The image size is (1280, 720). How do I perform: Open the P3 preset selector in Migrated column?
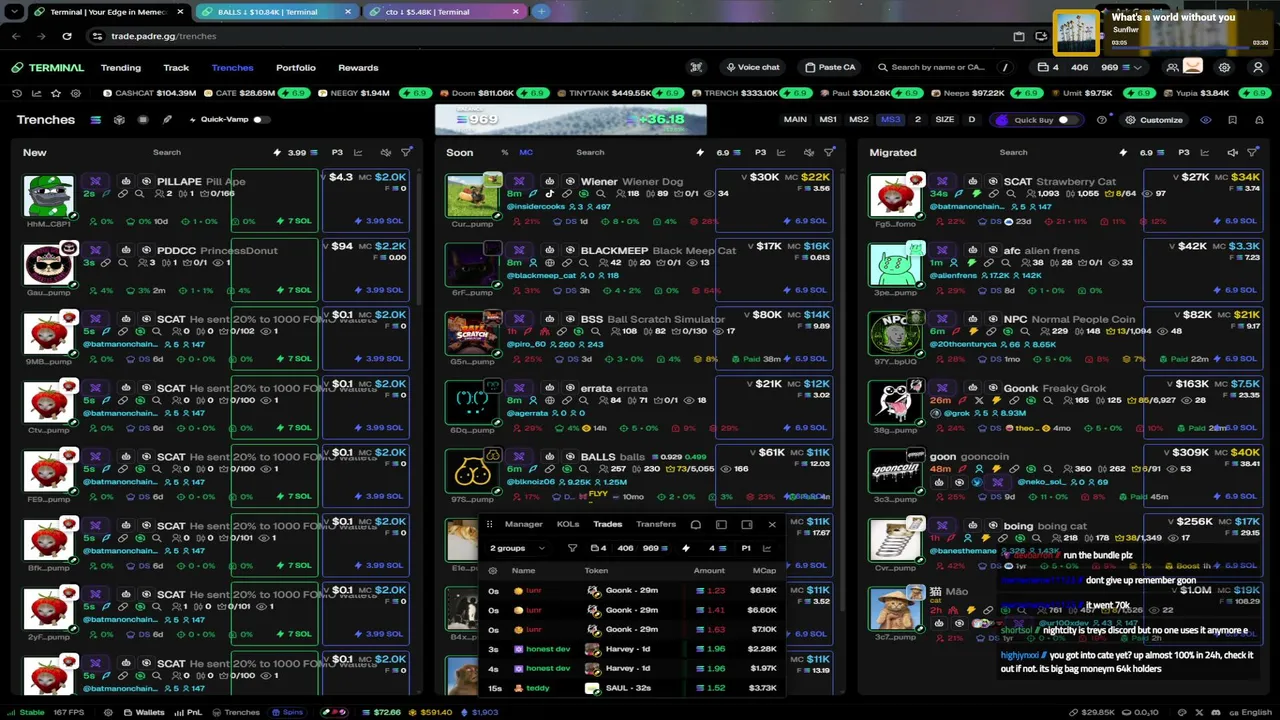coord(1183,153)
